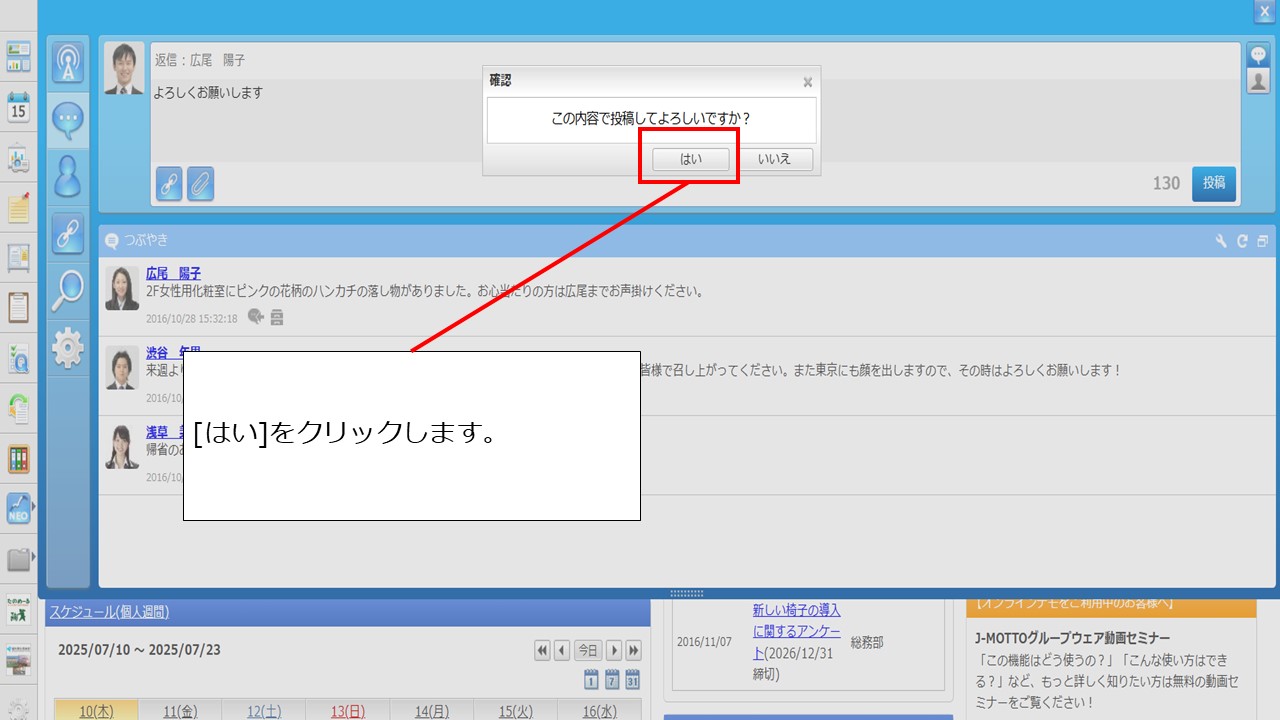Open the calendar 15 icon in the left toolbar
Image resolution: width=1280 pixels, height=720 pixels.
[18, 107]
